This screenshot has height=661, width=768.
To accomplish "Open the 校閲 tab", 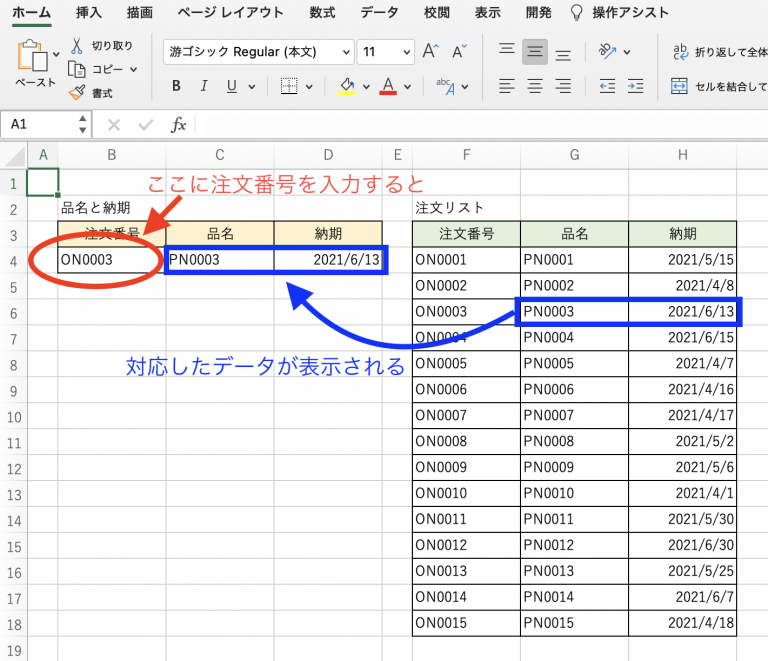I will 436,13.
